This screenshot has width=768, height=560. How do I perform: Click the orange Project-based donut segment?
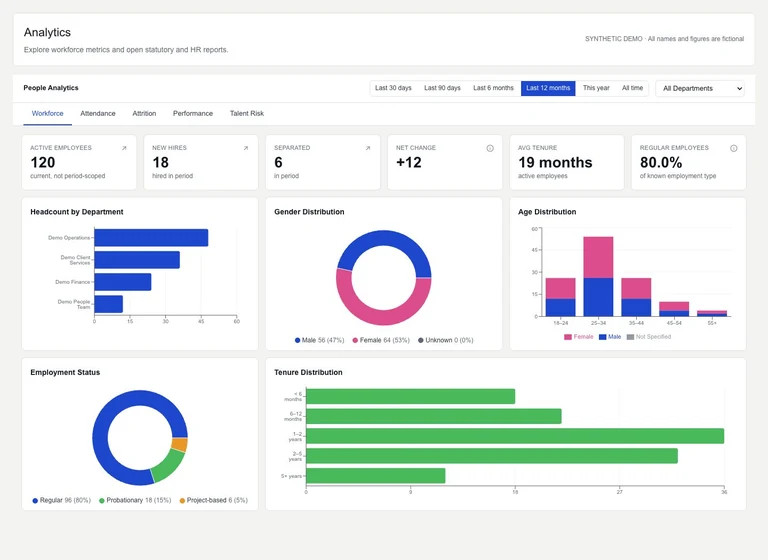(x=180, y=445)
